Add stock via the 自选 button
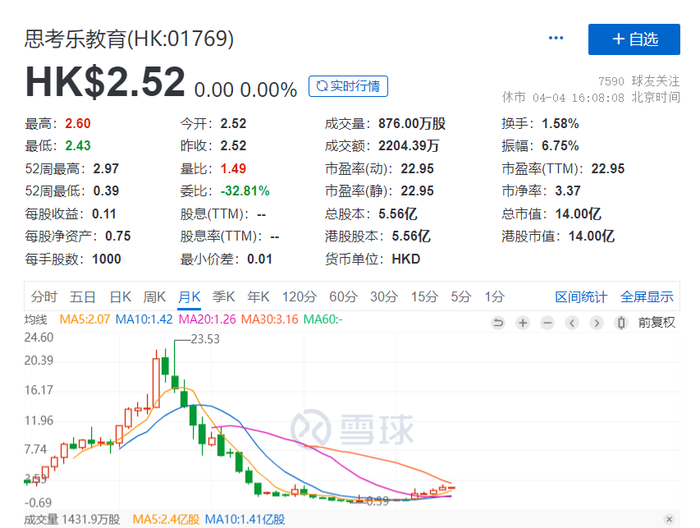The height and width of the screenshot is (528, 700). point(634,39)
